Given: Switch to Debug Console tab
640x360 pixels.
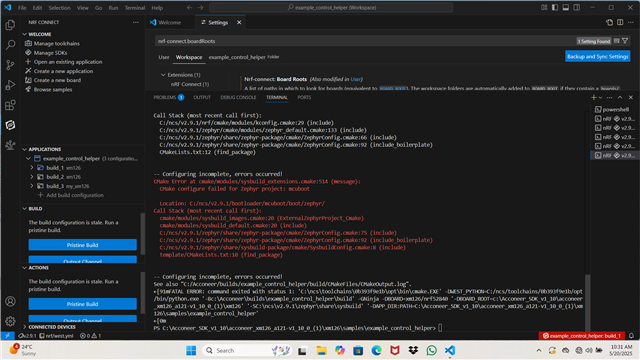Looking at the screenshot, I should click(x=238, y=97).
